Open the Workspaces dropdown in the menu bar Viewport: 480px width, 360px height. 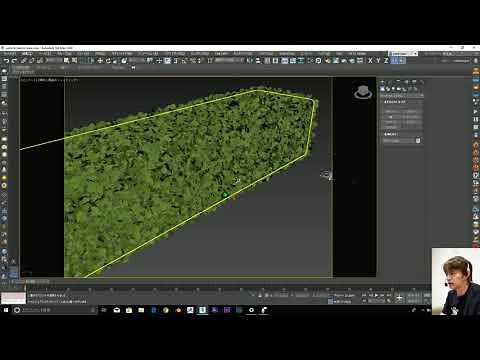pos(404,53)
